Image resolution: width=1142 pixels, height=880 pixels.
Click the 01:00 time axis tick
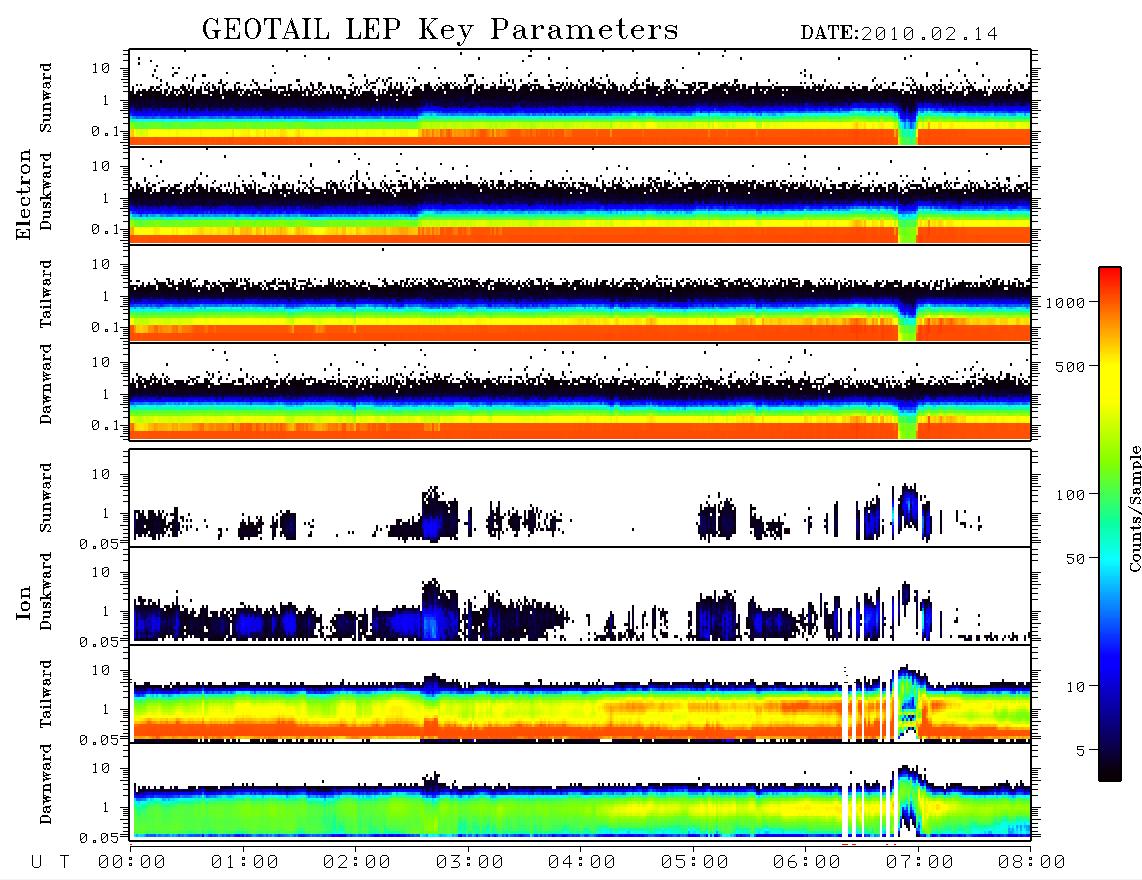click(x=244, y=862)
